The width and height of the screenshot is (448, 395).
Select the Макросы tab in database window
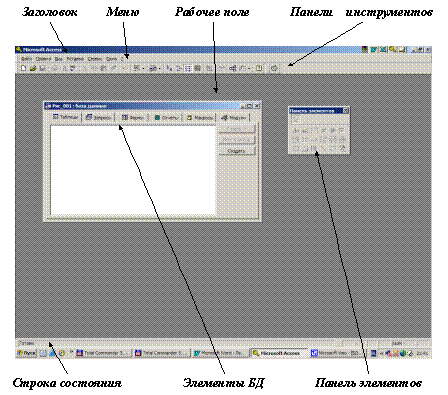click(x=200, y=117)
